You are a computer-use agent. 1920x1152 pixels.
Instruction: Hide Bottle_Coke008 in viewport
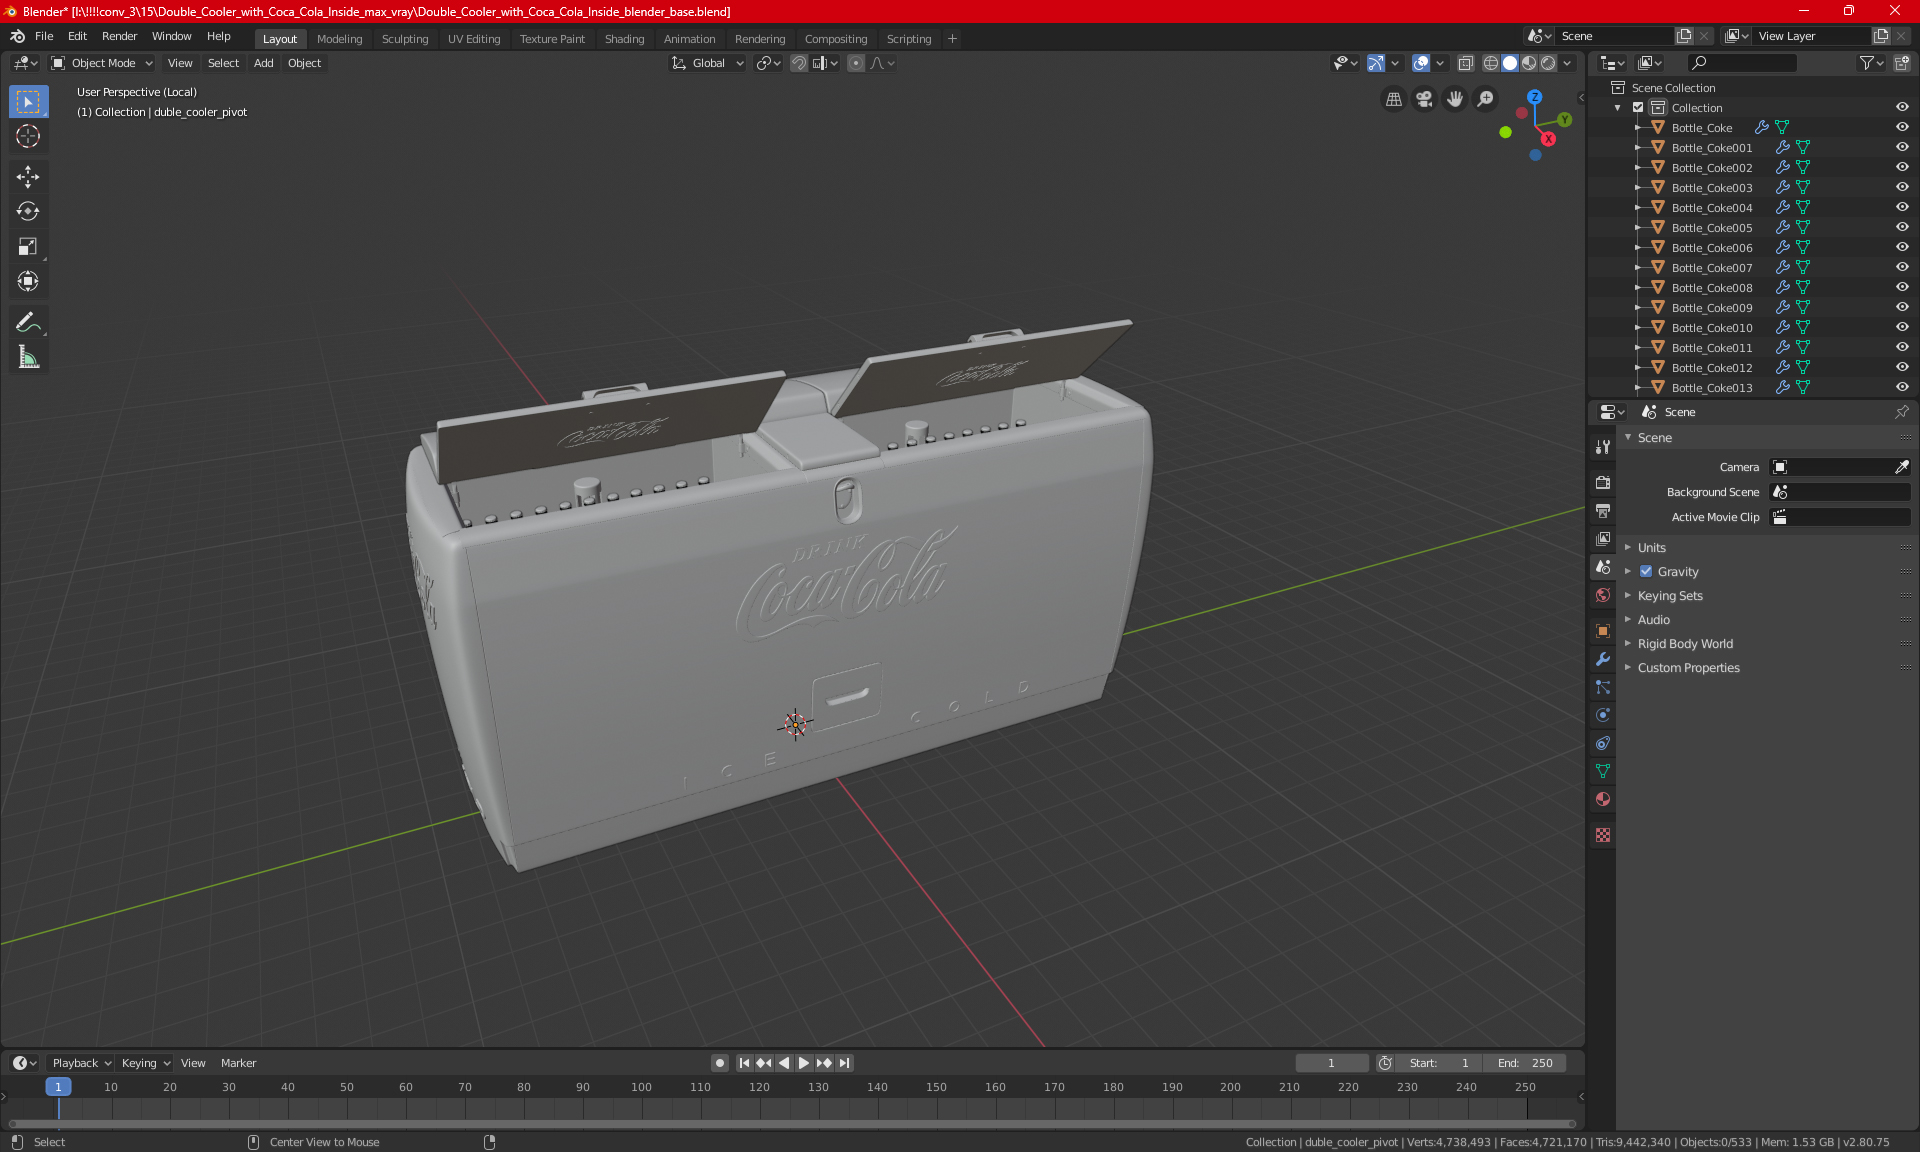[x=1902, y=287]
